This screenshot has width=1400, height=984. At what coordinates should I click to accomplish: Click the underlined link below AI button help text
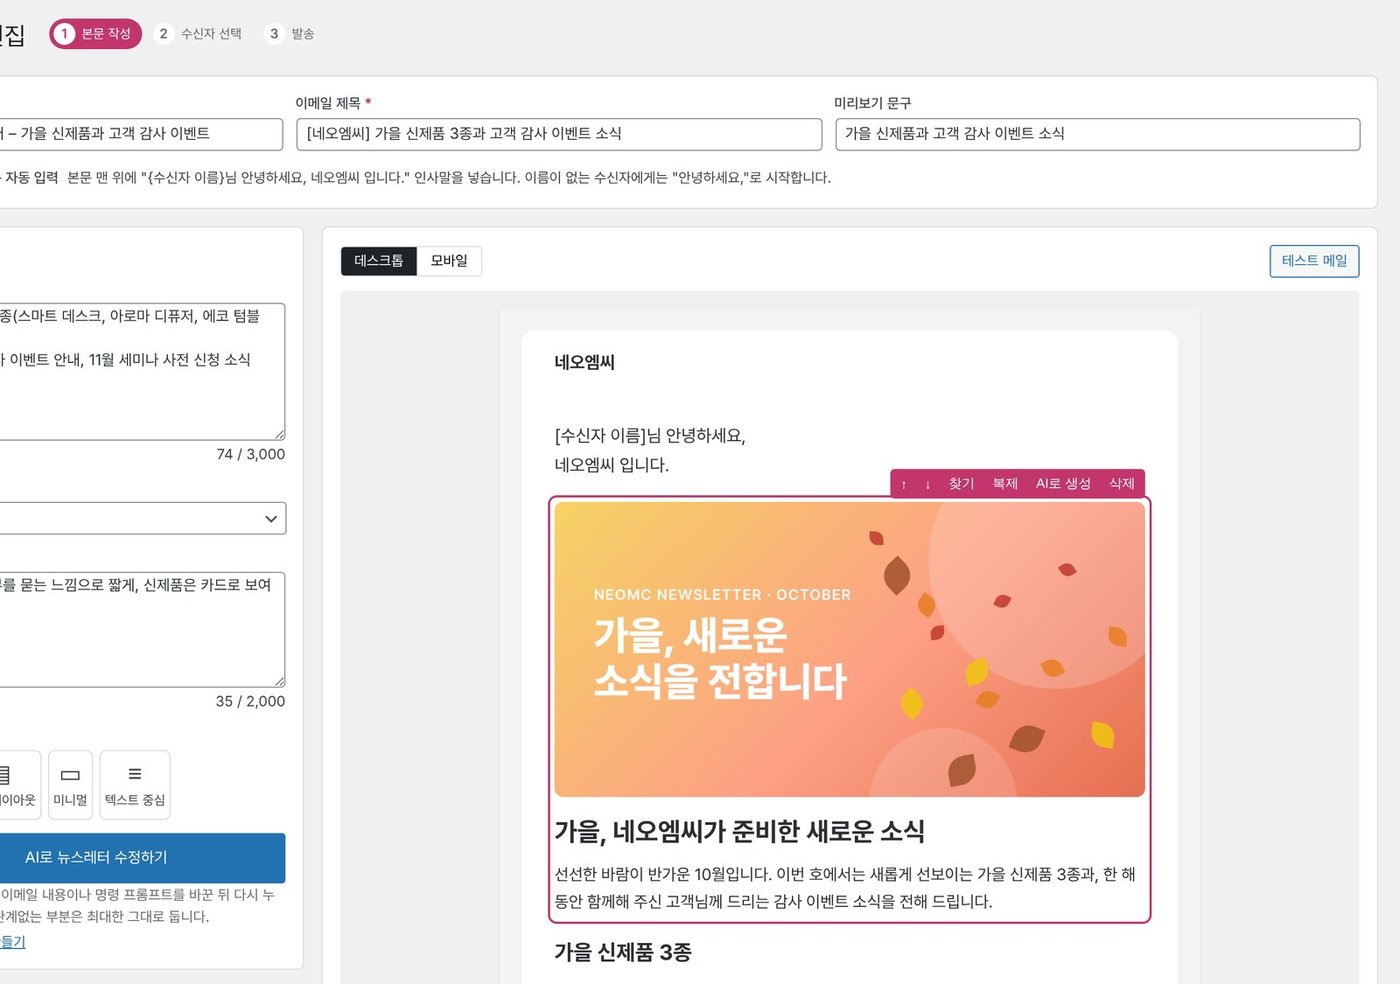(12, 942)
